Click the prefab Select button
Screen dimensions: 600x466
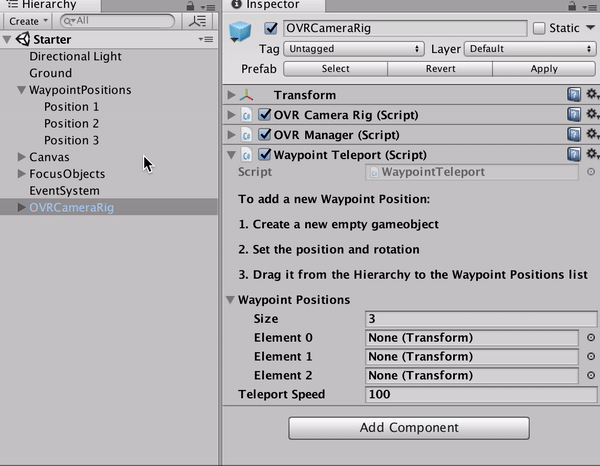click(336, 69)
